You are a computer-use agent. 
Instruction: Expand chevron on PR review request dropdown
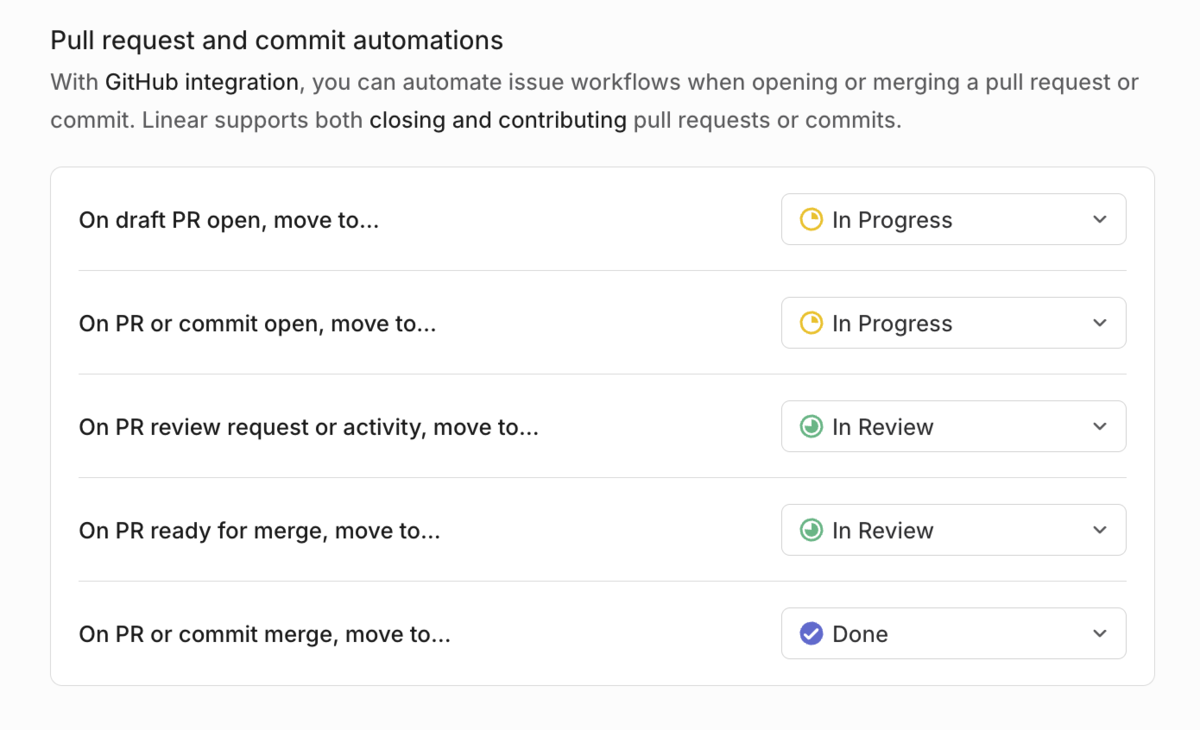[x=1100, y=427]
